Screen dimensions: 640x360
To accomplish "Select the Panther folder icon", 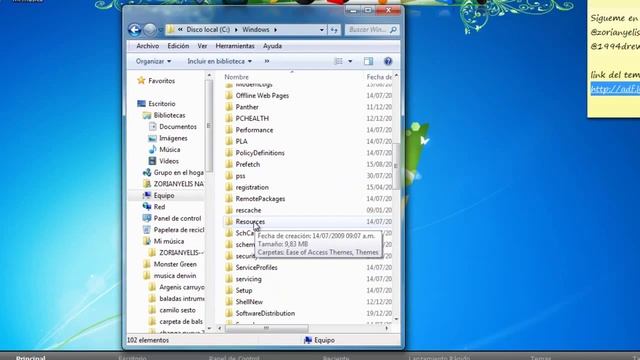I will pyautogui.click(x=229, y=107).
